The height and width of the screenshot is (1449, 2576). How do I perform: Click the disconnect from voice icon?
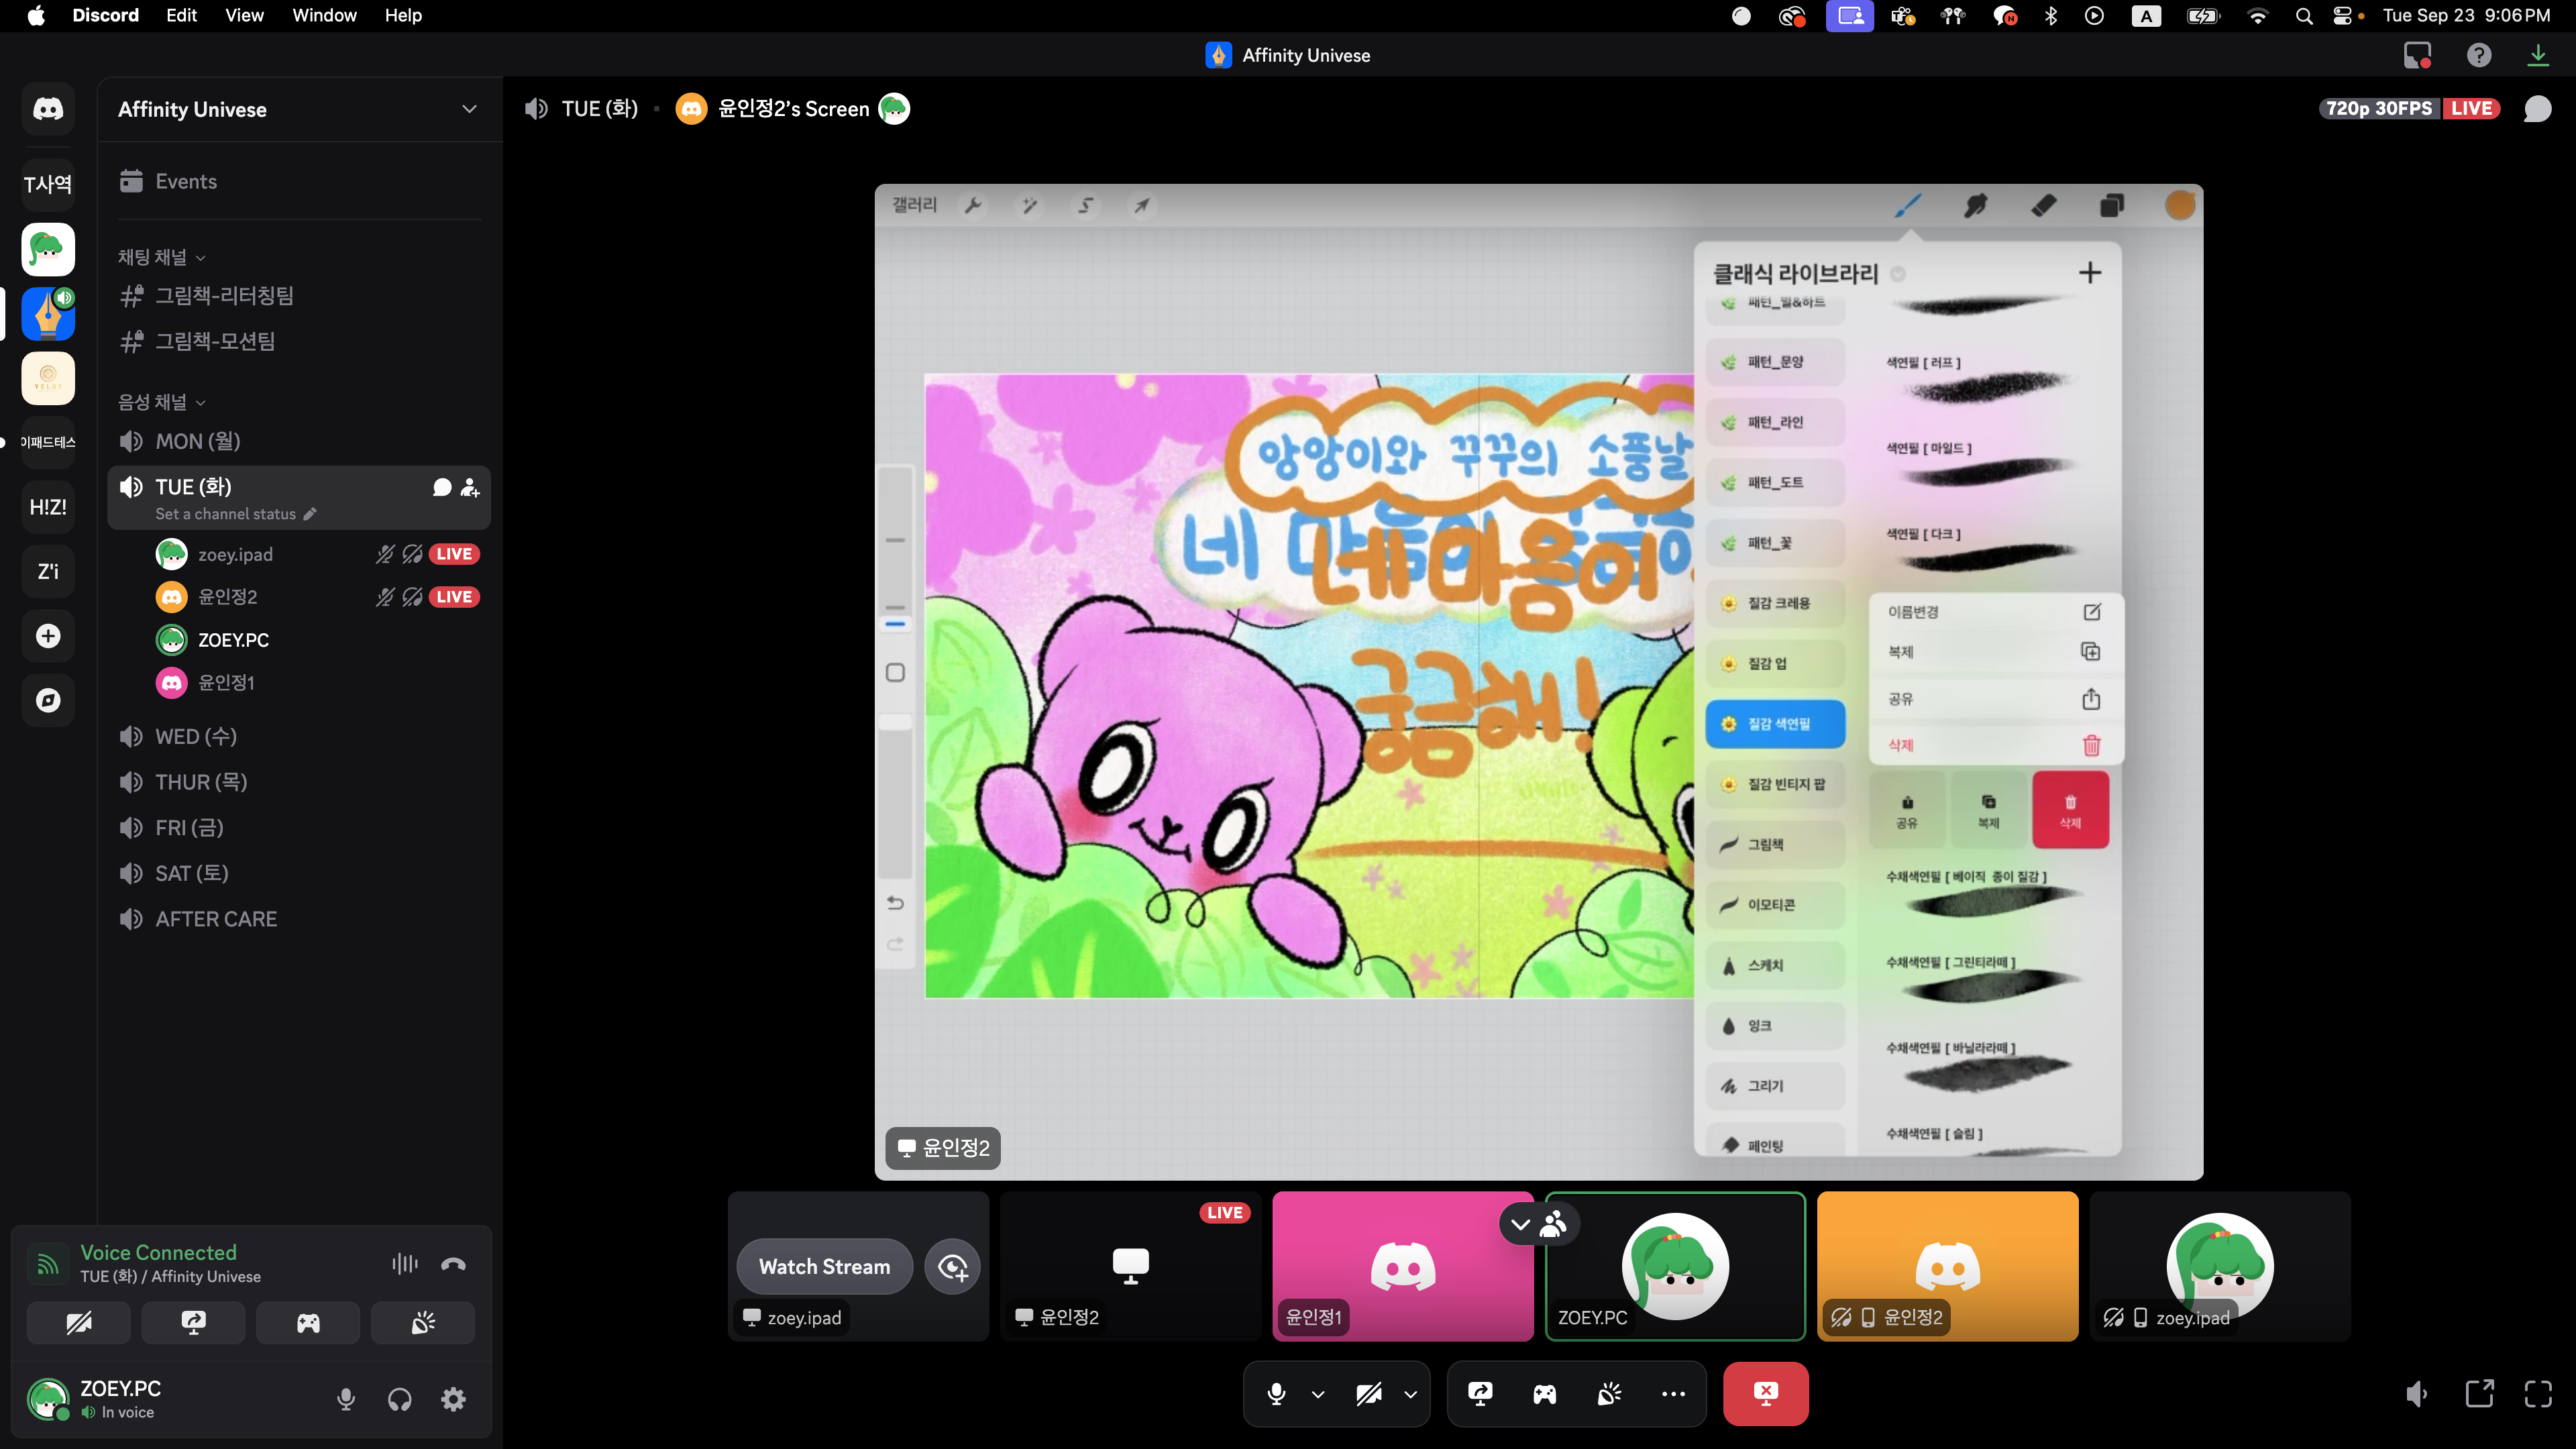[x=453, y=1264]
